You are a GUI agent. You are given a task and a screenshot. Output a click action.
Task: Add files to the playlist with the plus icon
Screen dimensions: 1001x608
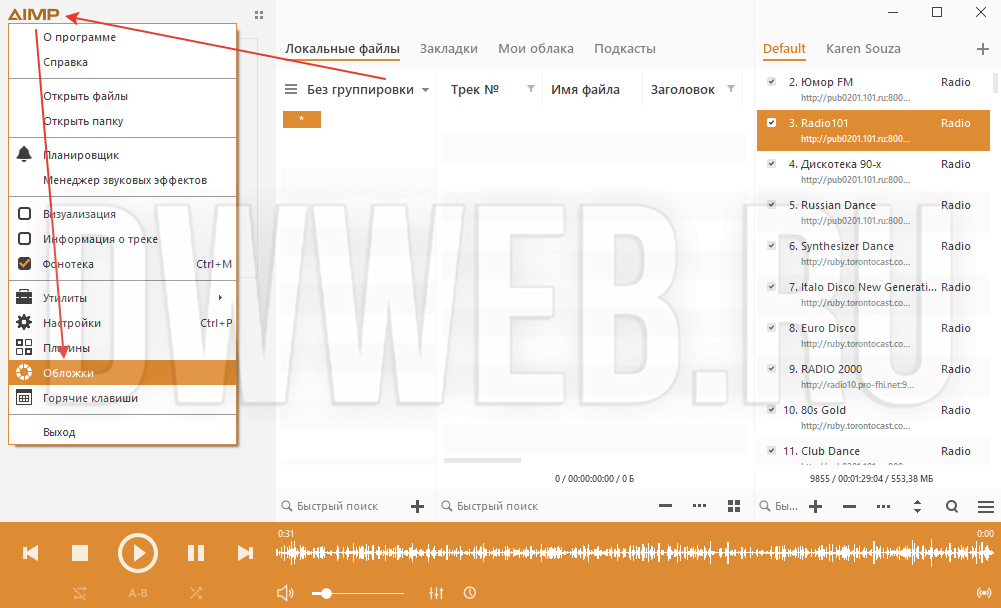click(815, 506)
